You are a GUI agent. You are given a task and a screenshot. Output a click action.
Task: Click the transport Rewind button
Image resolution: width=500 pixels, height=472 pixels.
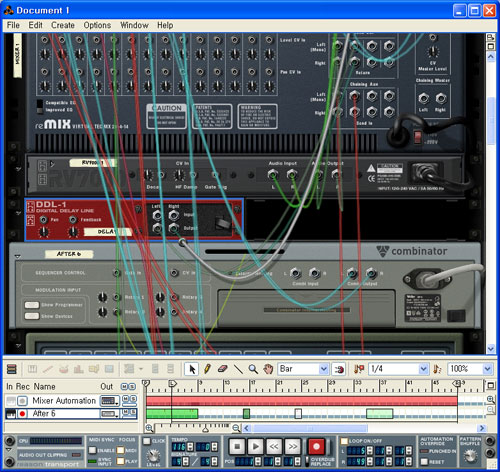pos(274,446)
